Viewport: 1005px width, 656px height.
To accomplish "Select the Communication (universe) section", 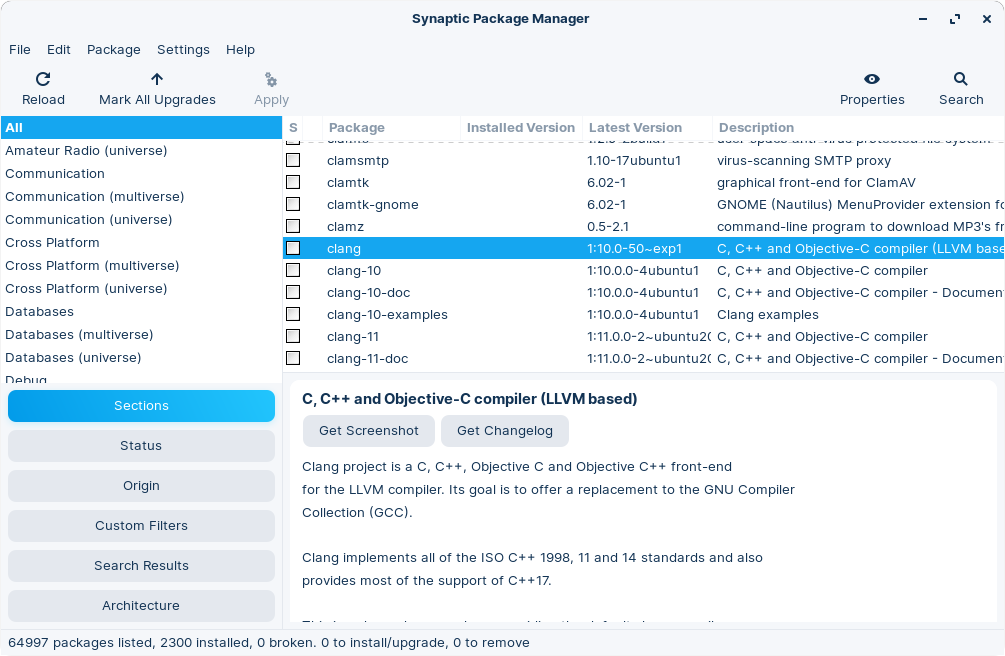I will (x=89, y=219).
